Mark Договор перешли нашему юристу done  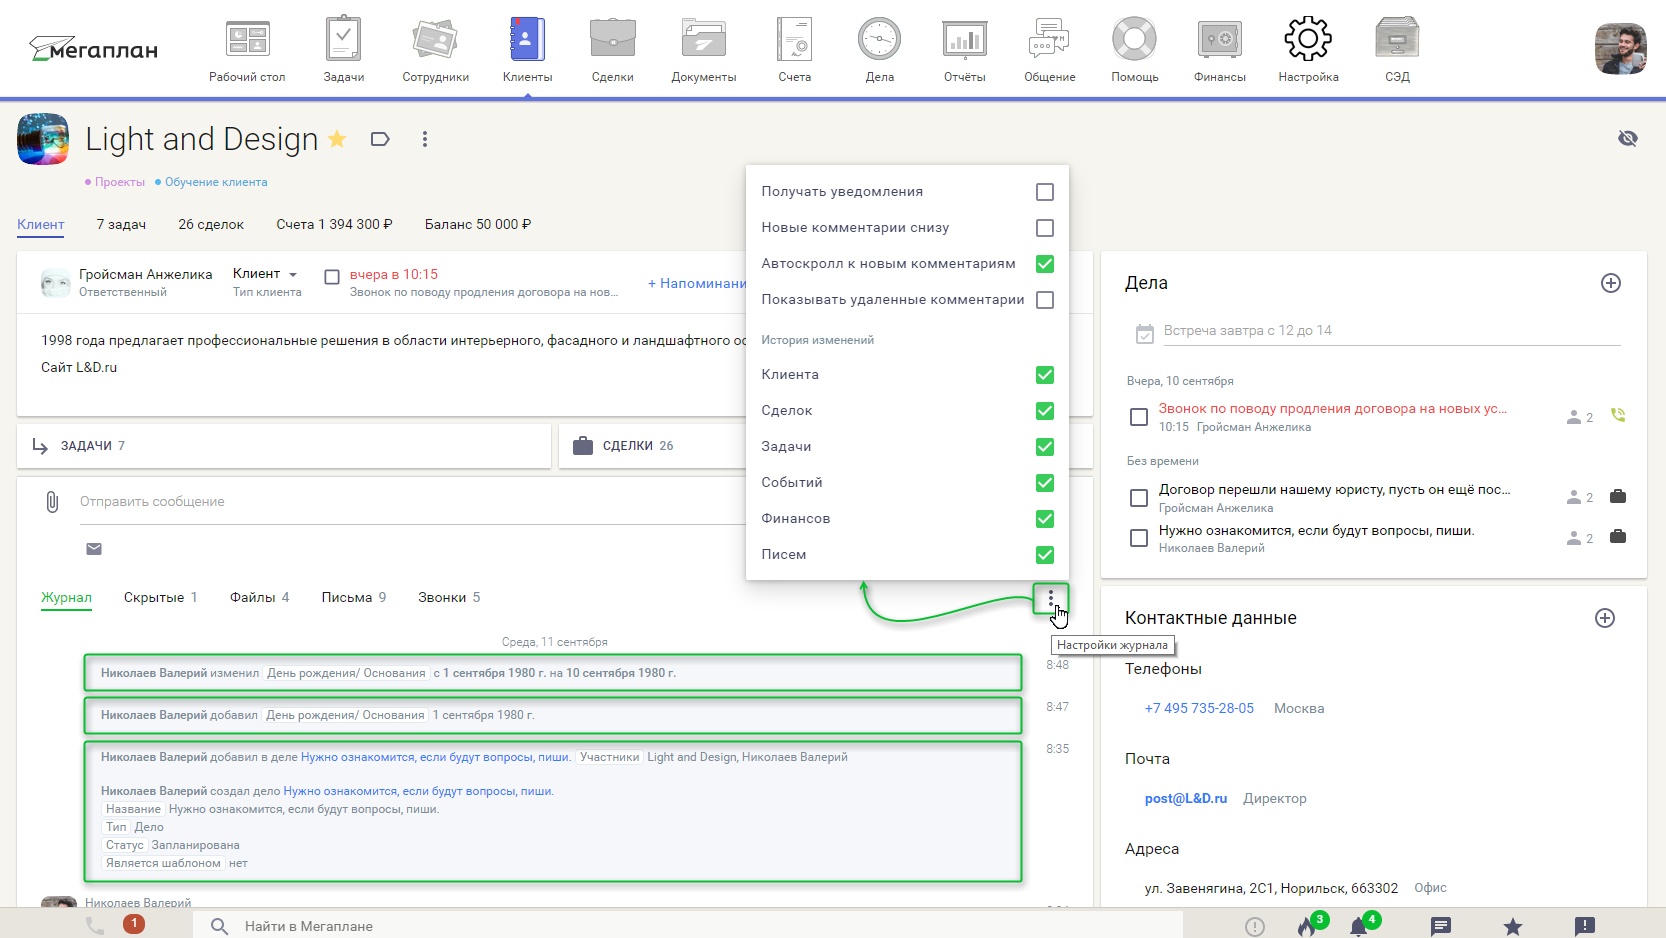click(x=1138, y=497)
